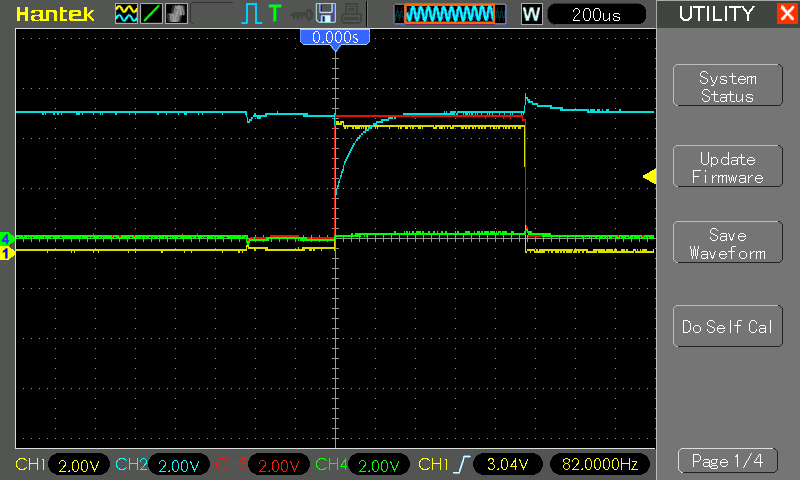Viewport: 800px width, 480px height.
Task: Click the 3.04V trigger level readout
Action: pyautogui.click(x=507, y=465)
